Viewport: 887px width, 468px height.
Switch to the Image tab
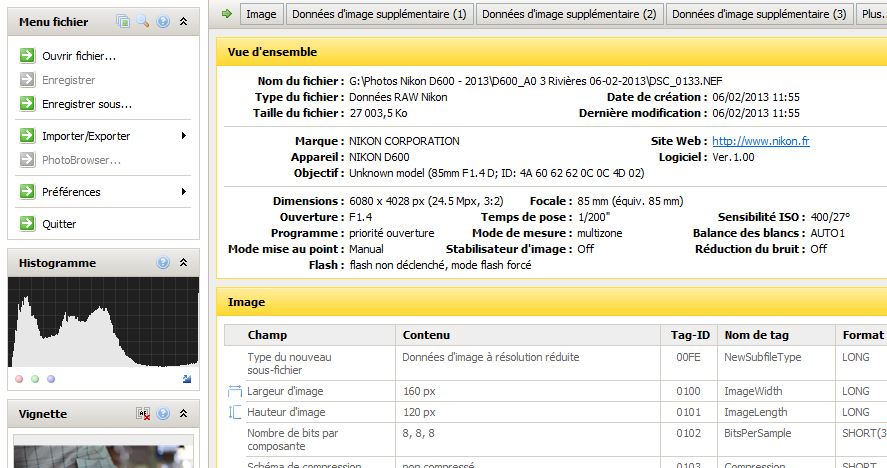coord(261,14)
